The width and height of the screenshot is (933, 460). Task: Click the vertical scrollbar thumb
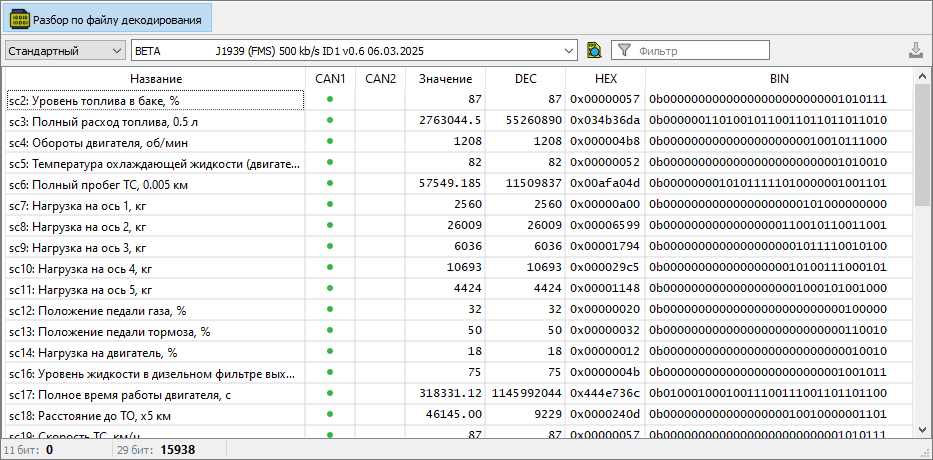click(923, 145)
